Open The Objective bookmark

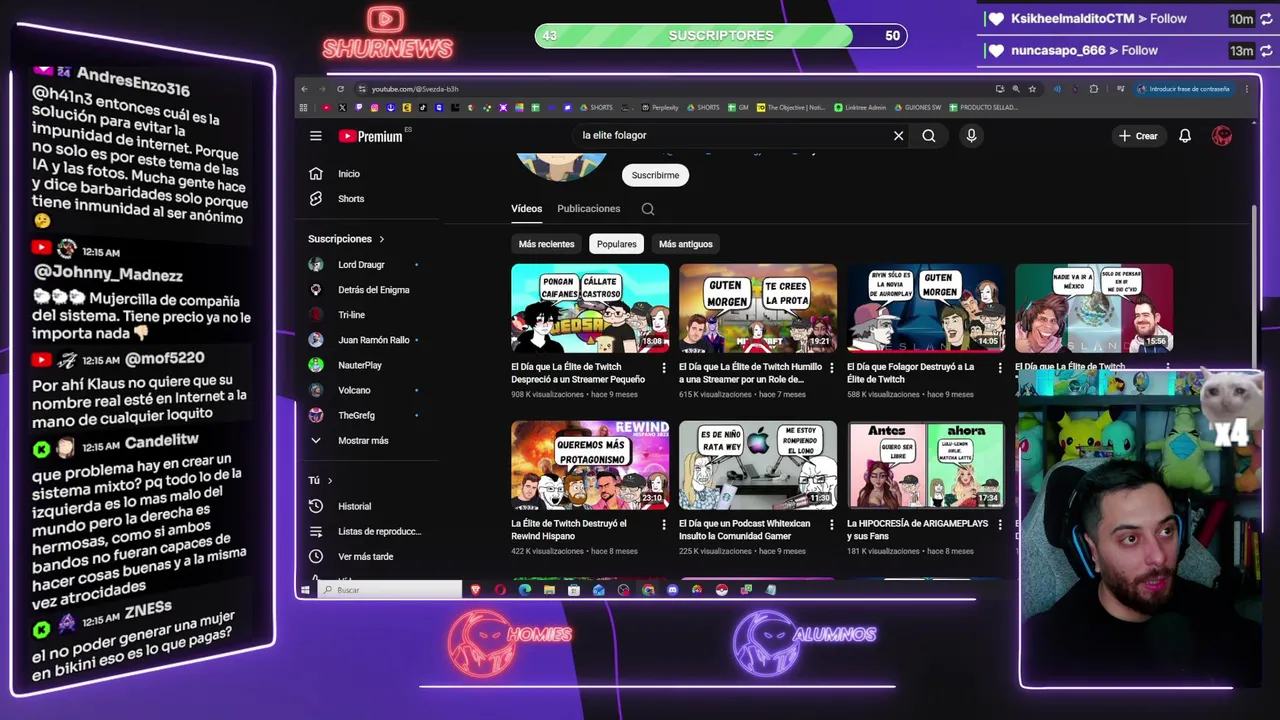click(x=792, y=107)
